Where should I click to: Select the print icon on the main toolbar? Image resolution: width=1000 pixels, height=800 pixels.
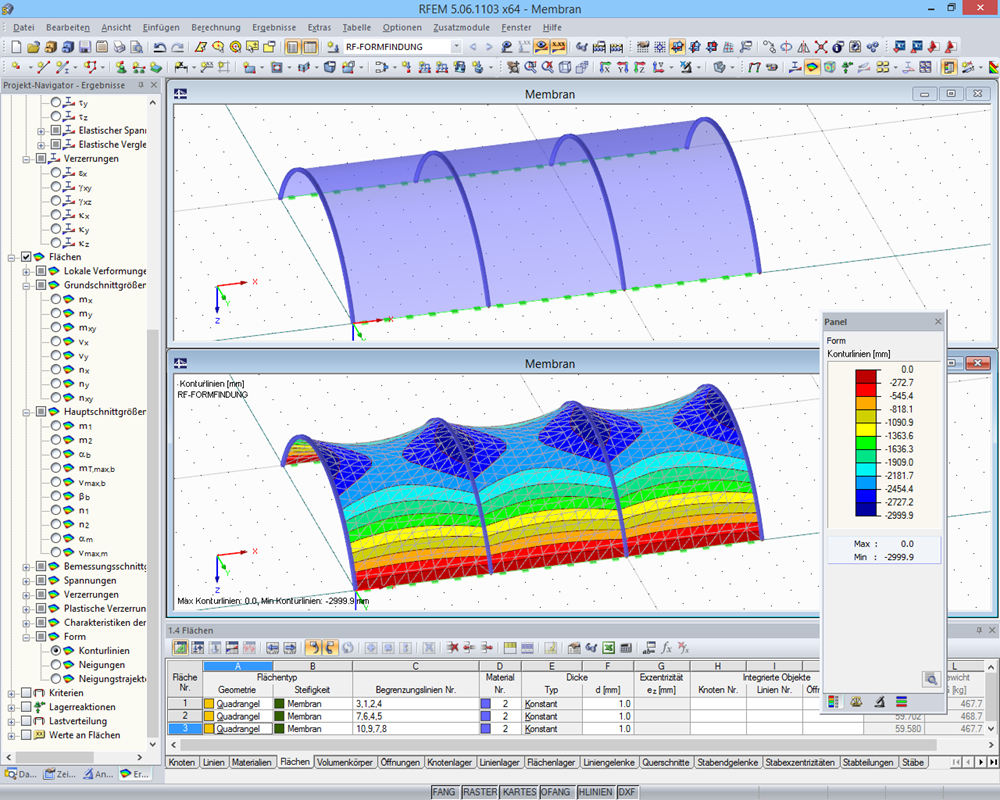[x=118, y=48]
